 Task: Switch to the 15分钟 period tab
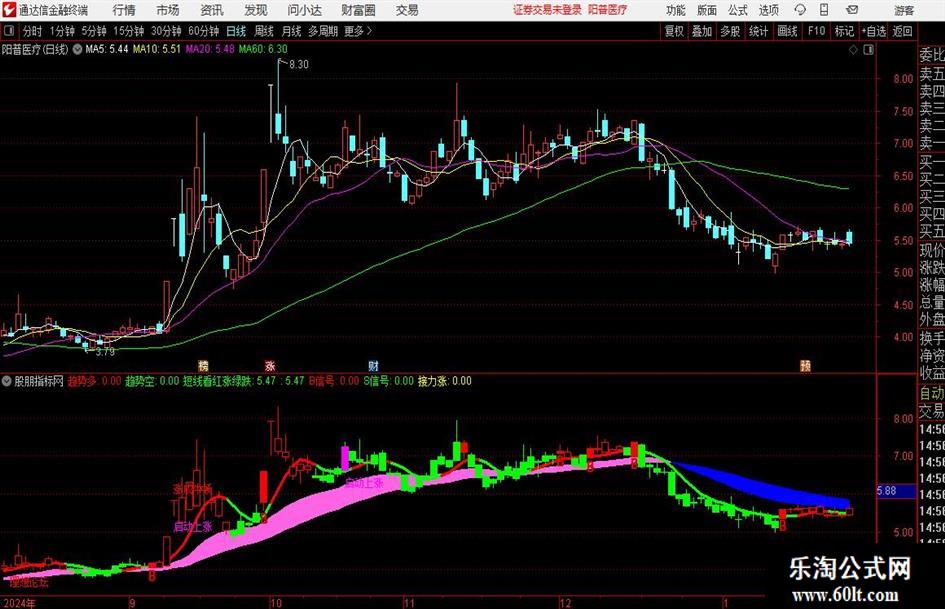tap(128, 31)
